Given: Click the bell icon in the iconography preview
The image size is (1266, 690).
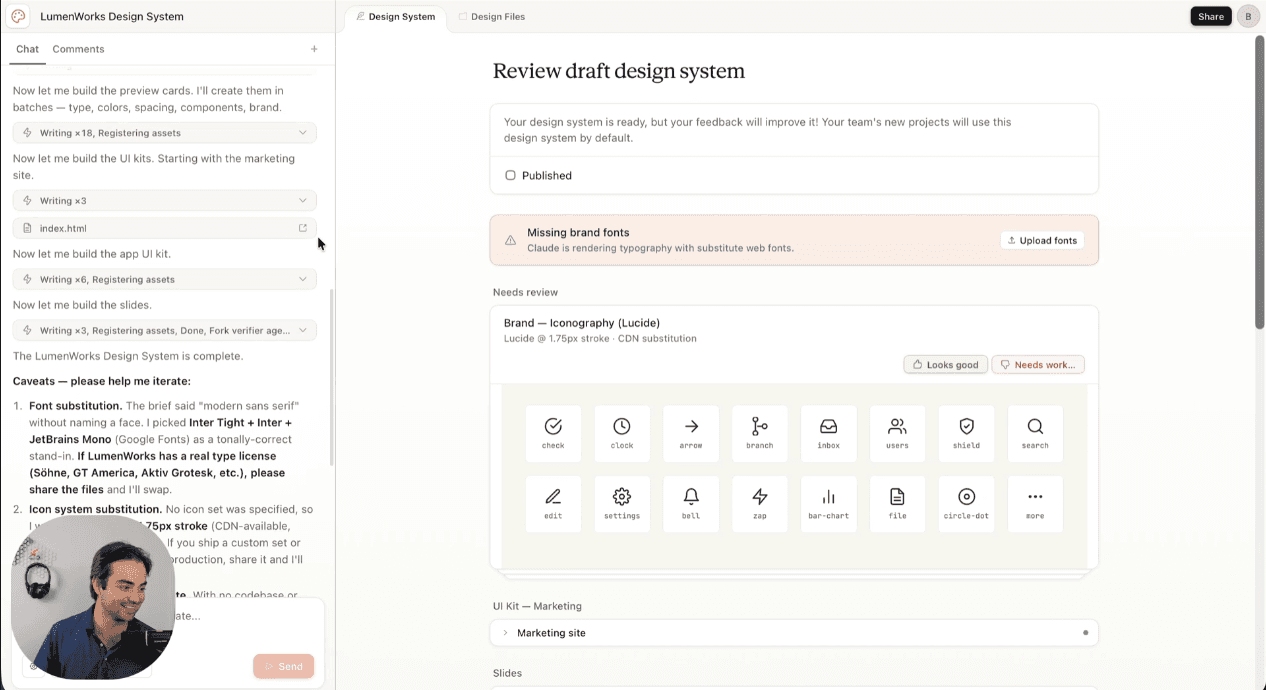Looking at the screenshot, I should (690, 503).
